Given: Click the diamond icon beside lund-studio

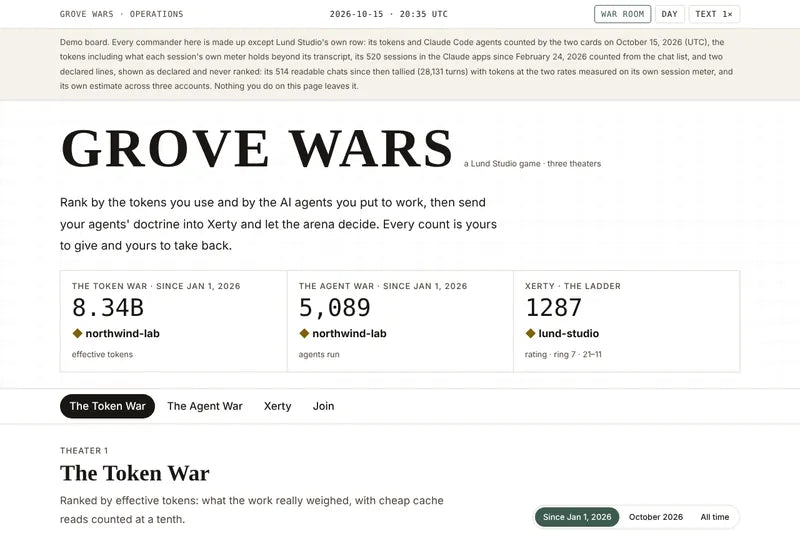Looking at the screenshot, I should pos(531,333).
